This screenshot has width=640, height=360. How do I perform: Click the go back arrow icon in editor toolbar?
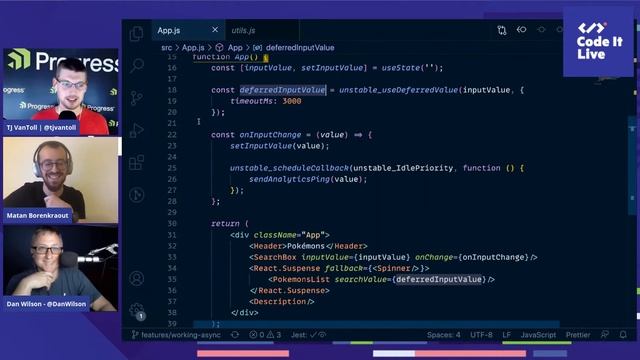pyautogui.click(x=521, y=29)
